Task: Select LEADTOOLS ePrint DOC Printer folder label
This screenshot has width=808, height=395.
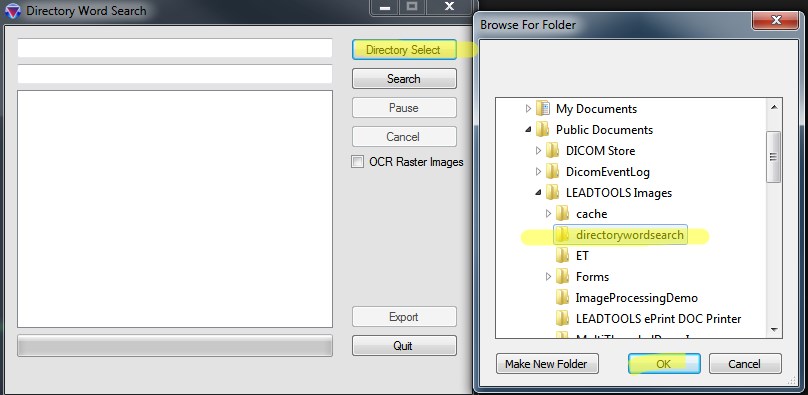Action: (658, 319)
